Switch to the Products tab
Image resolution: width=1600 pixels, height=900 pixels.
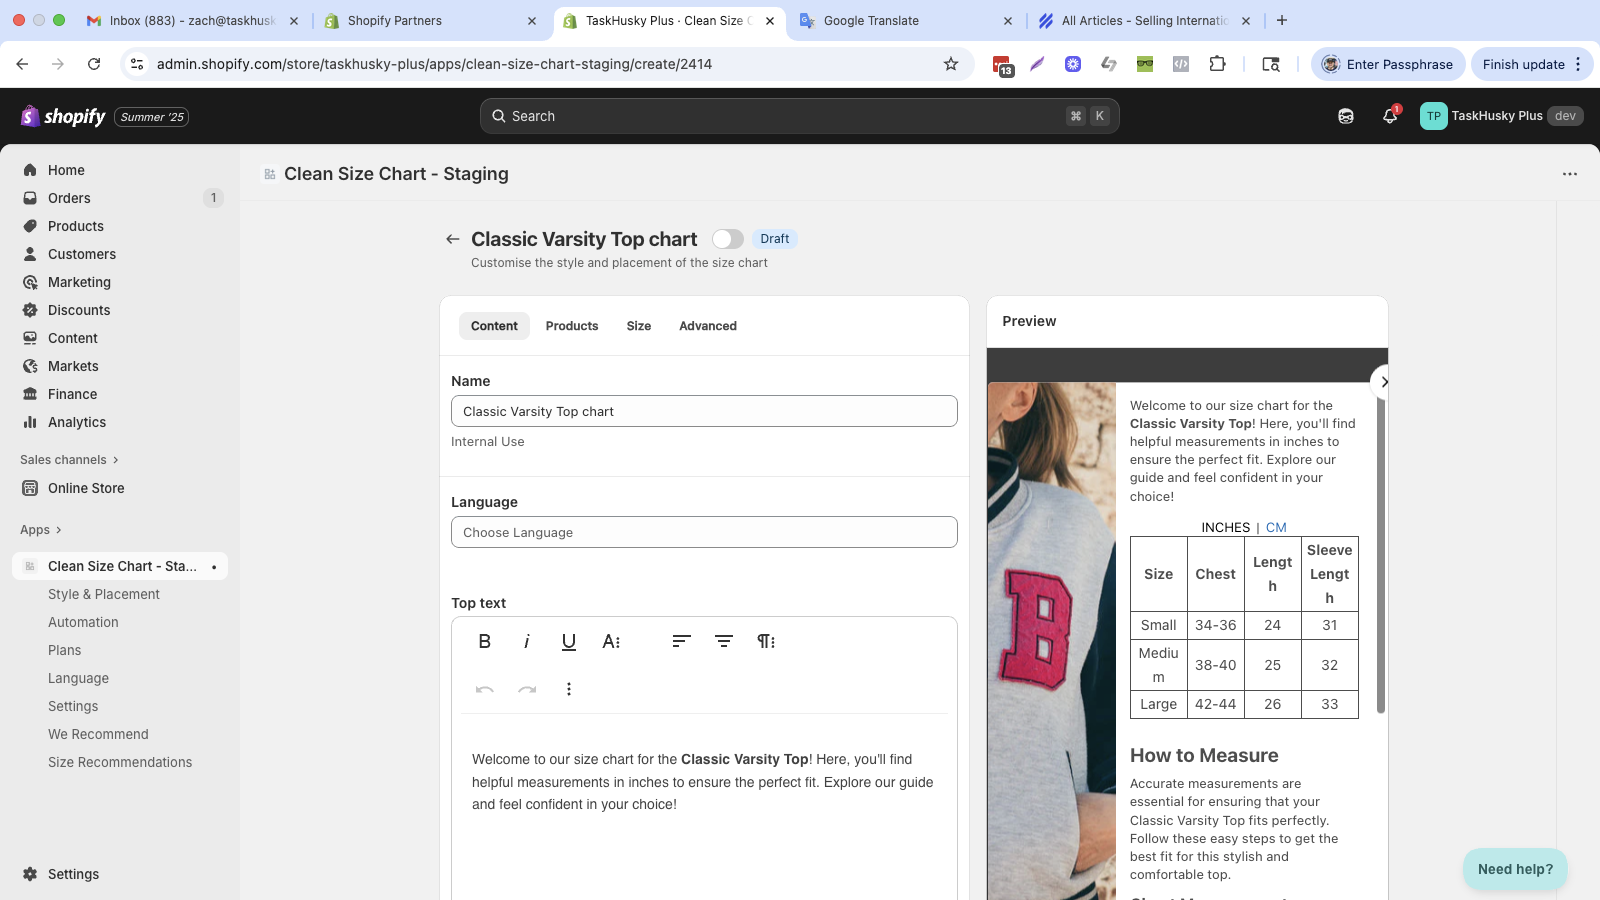(572, 326)
